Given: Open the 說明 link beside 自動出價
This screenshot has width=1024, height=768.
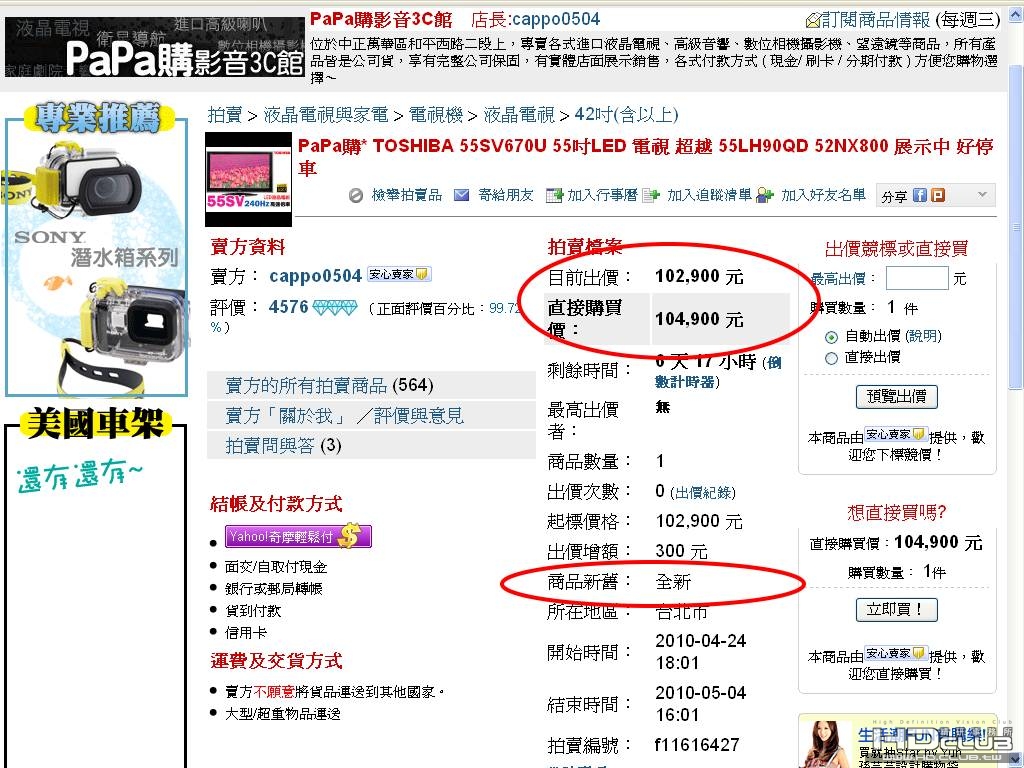Looking at the screenshot, I should (923, 336).
